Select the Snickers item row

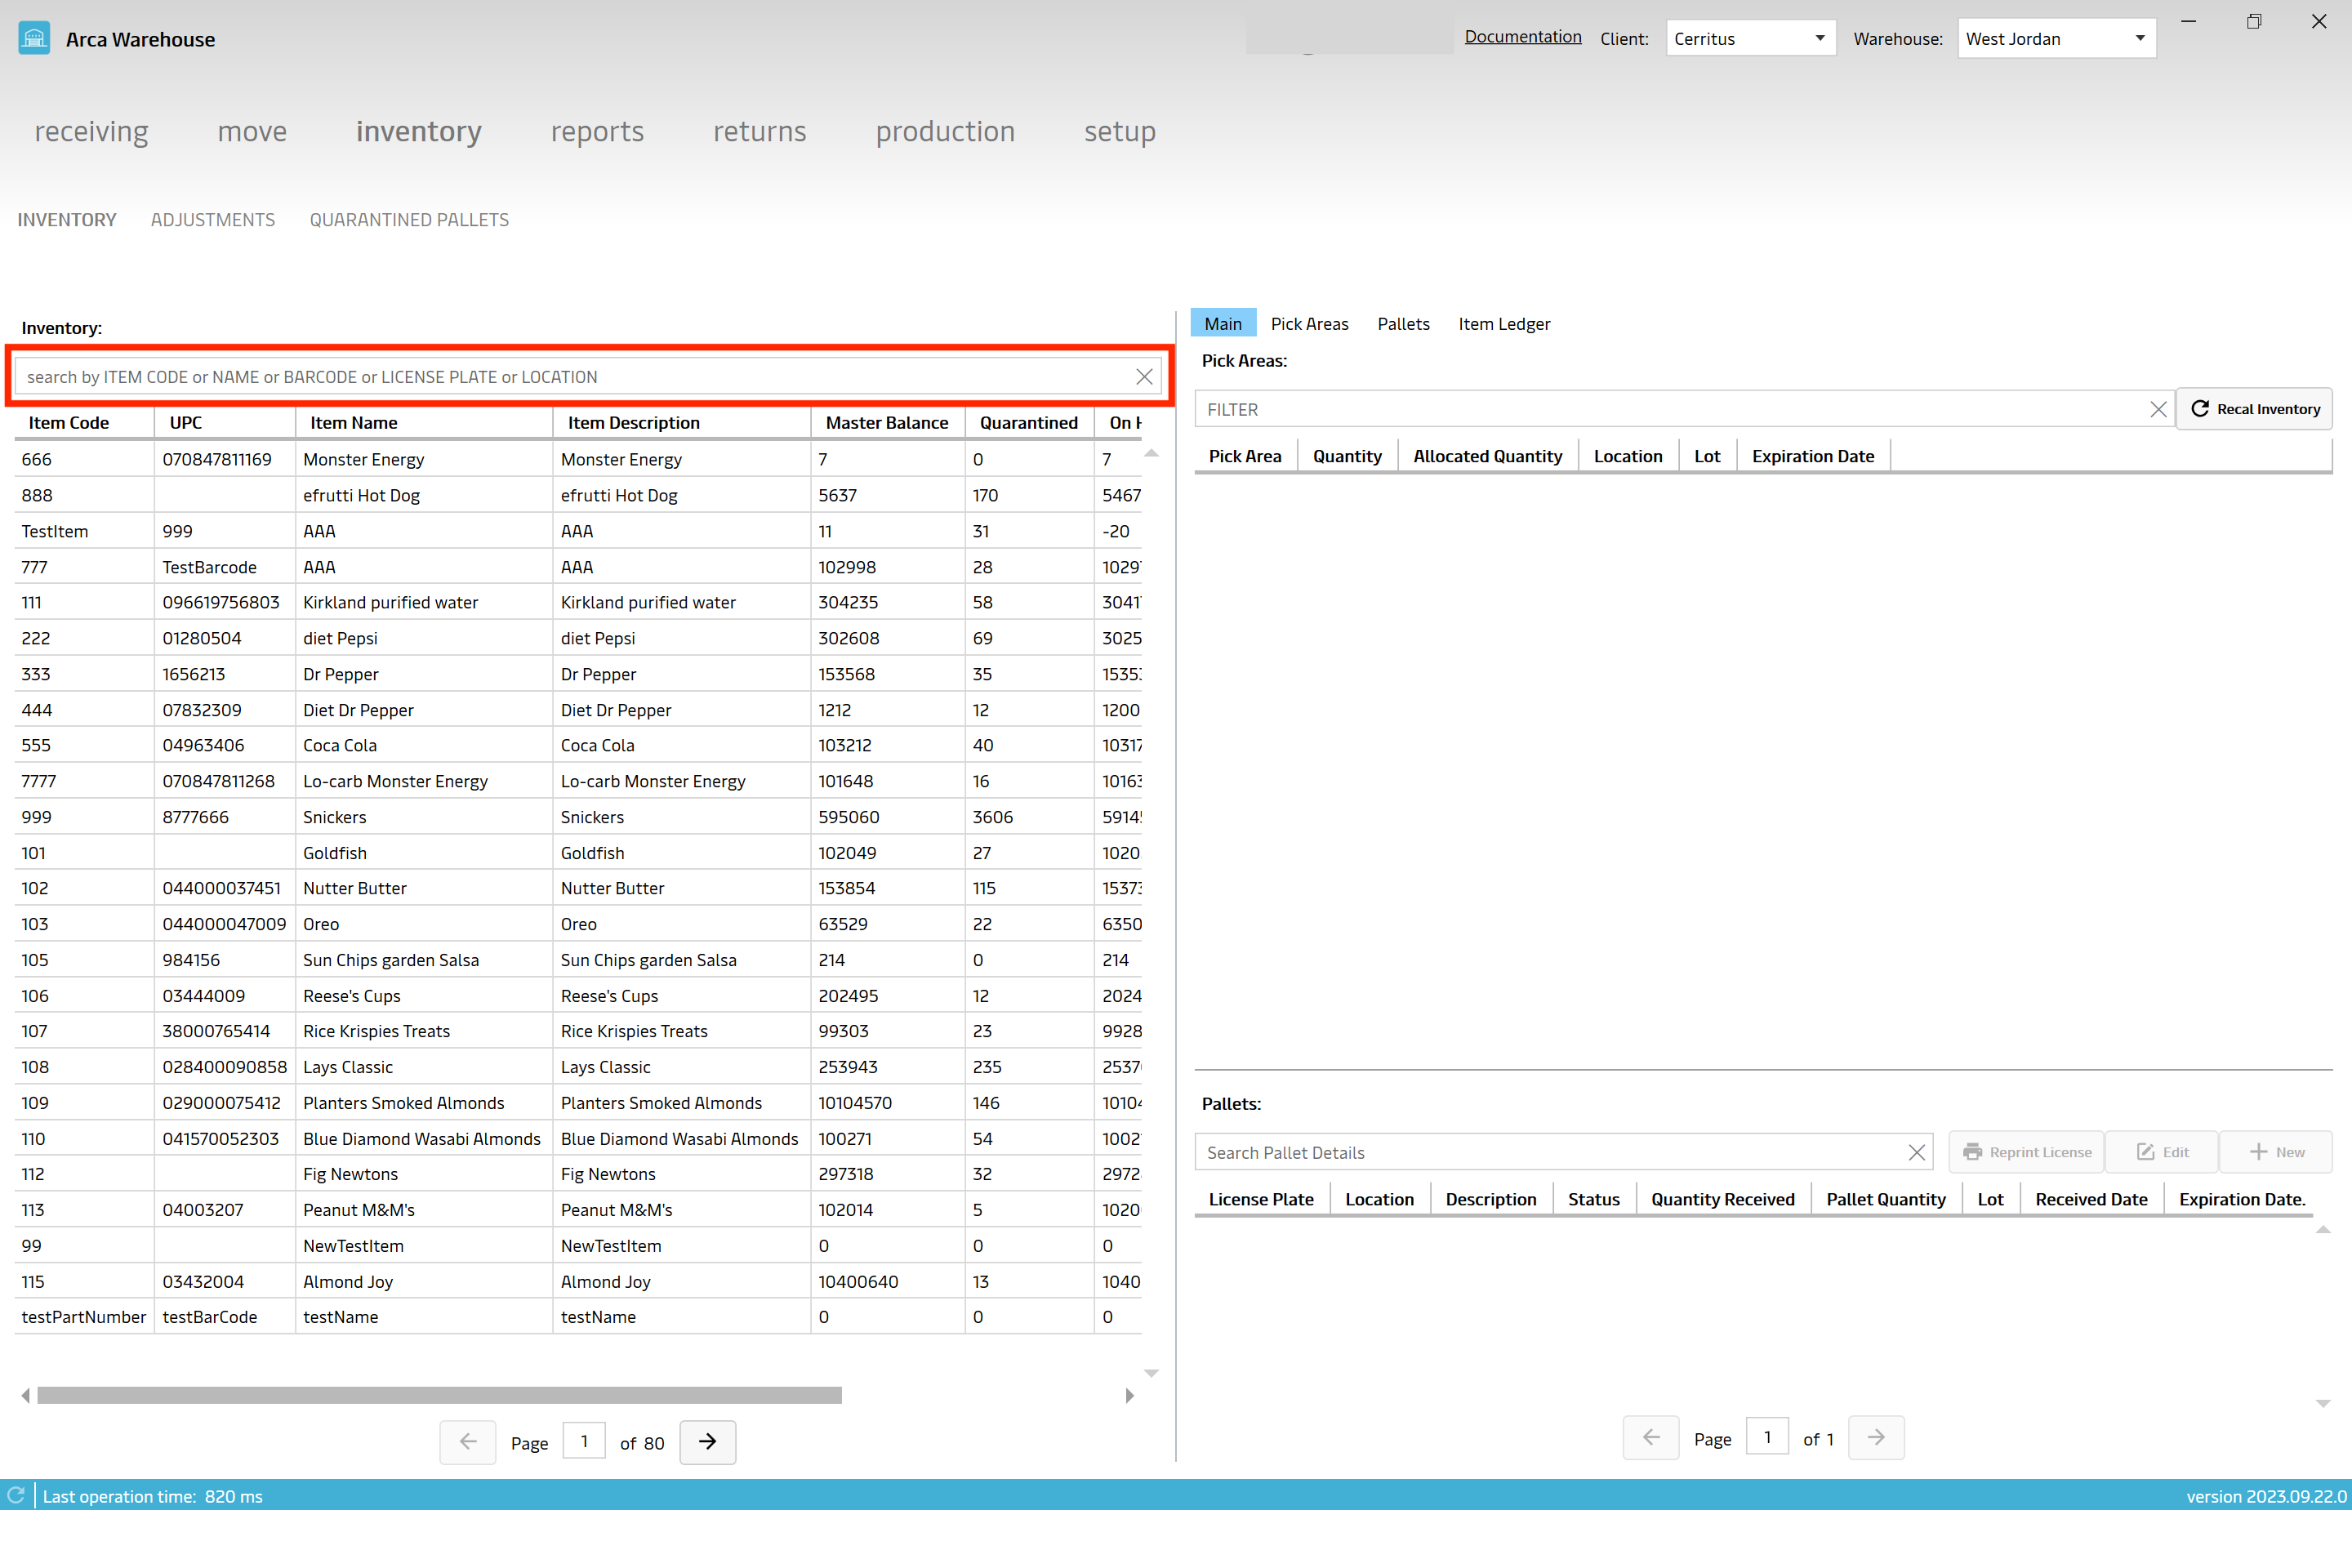(578, 817)
